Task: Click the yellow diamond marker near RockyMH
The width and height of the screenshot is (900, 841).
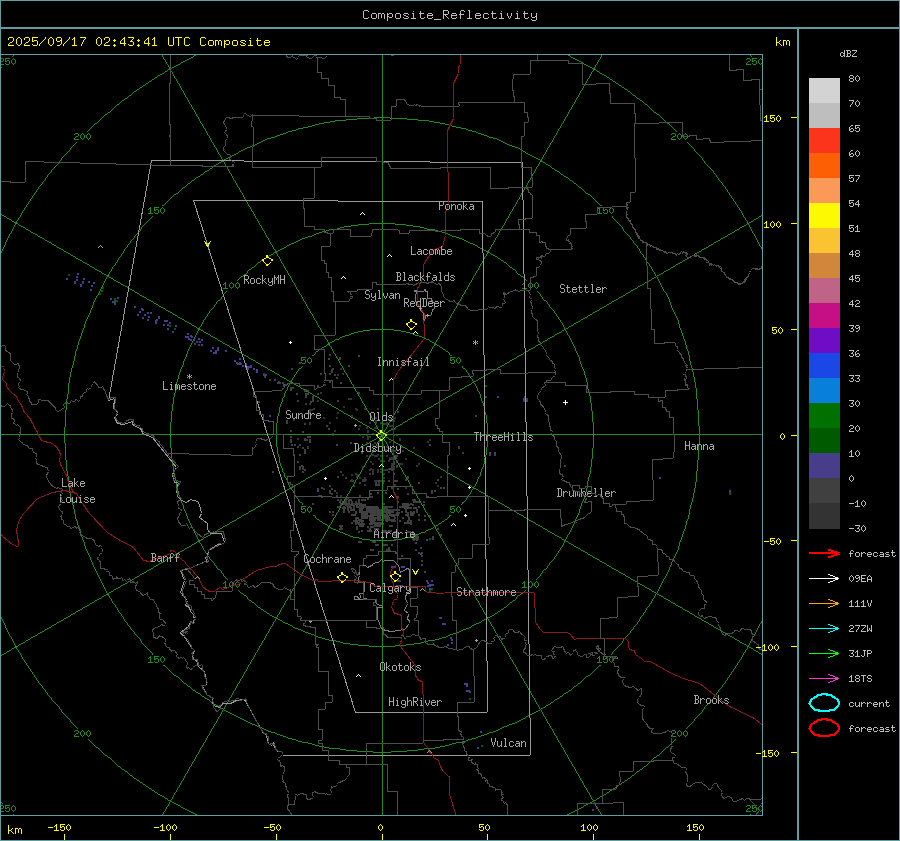Action: pyautogui.click(x=267, y=260)
